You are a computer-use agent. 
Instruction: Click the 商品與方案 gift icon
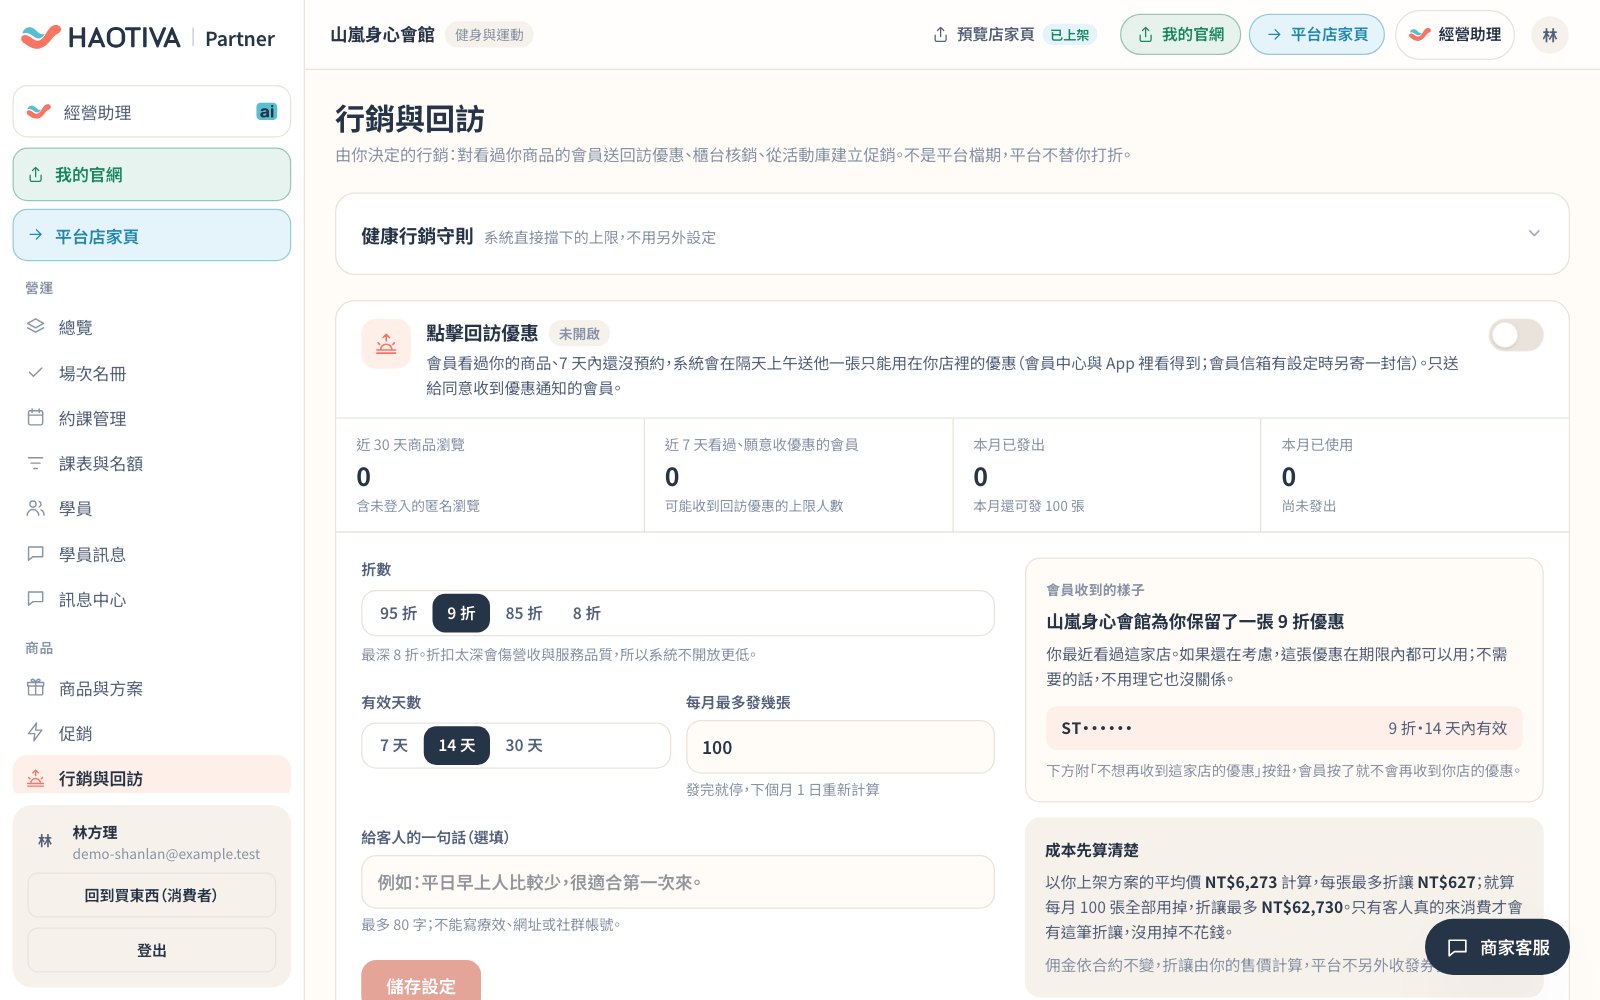tap(36, 688)
